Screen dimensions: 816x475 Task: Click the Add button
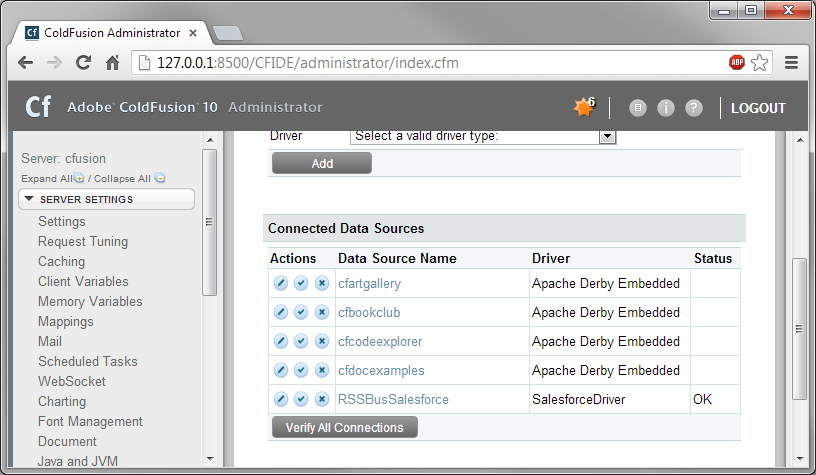click(321, 163)
